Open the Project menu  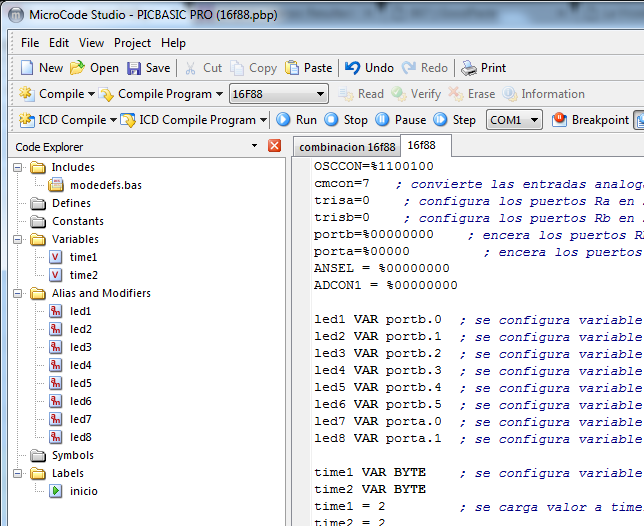(x=132, y=43)
